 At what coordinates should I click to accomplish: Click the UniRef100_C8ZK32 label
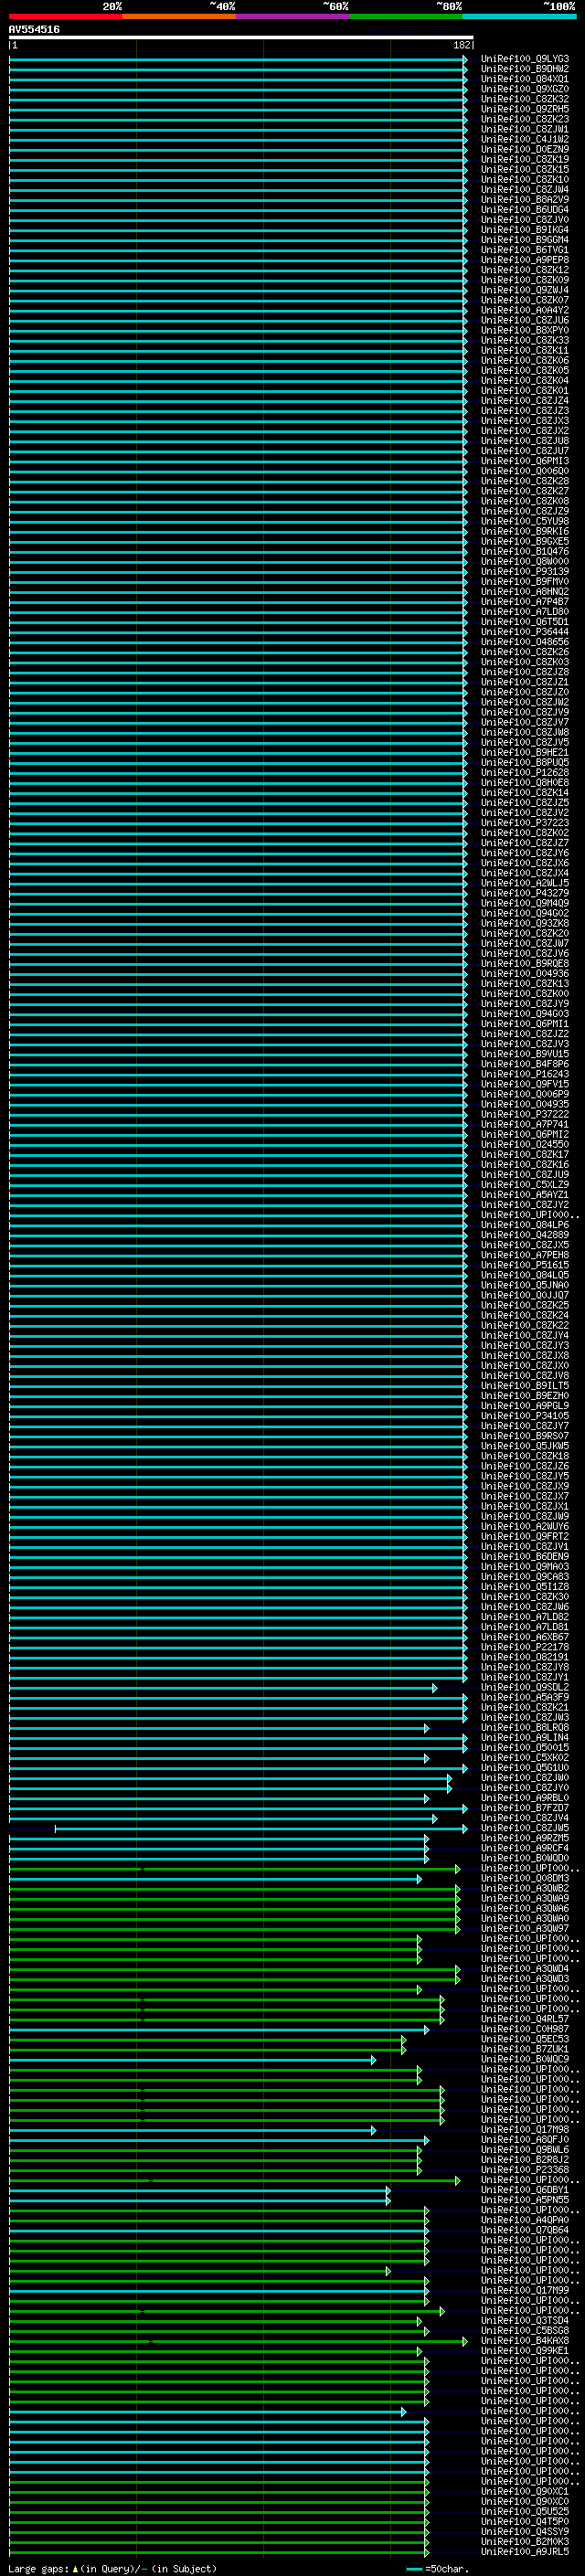pos(525,99)
